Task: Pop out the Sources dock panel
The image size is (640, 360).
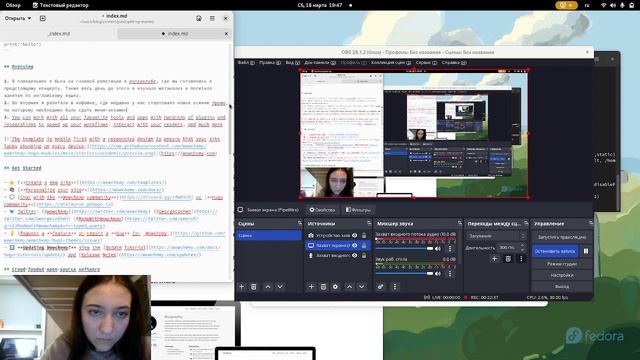Action: [369, 223]
